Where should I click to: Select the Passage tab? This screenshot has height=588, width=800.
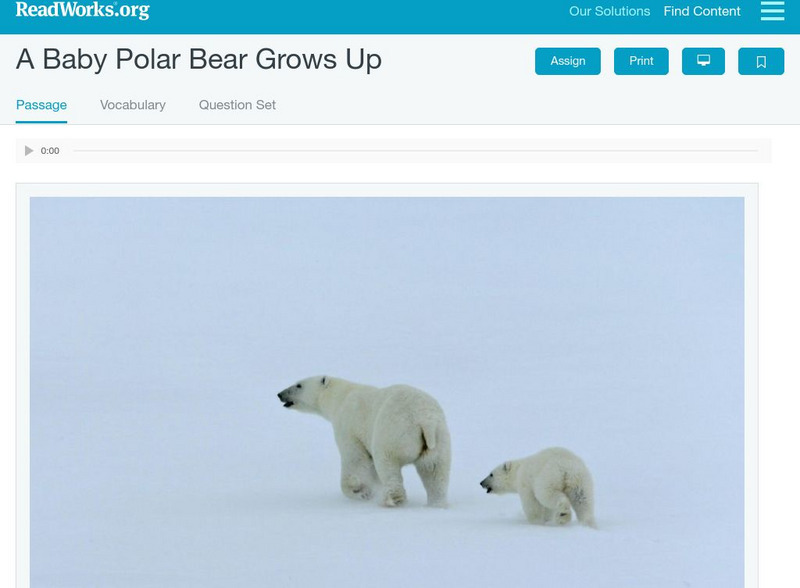(x=41, y=105)
